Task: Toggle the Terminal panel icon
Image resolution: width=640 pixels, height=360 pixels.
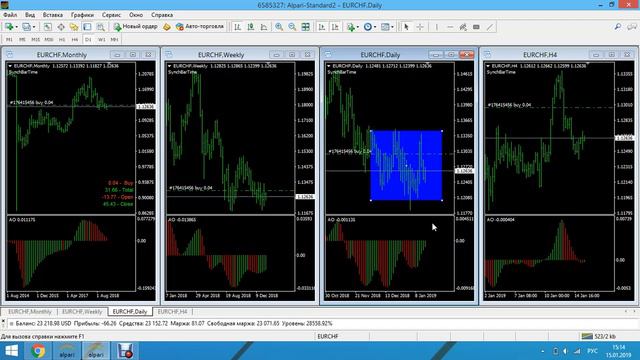Action: [x=87, y=27]
